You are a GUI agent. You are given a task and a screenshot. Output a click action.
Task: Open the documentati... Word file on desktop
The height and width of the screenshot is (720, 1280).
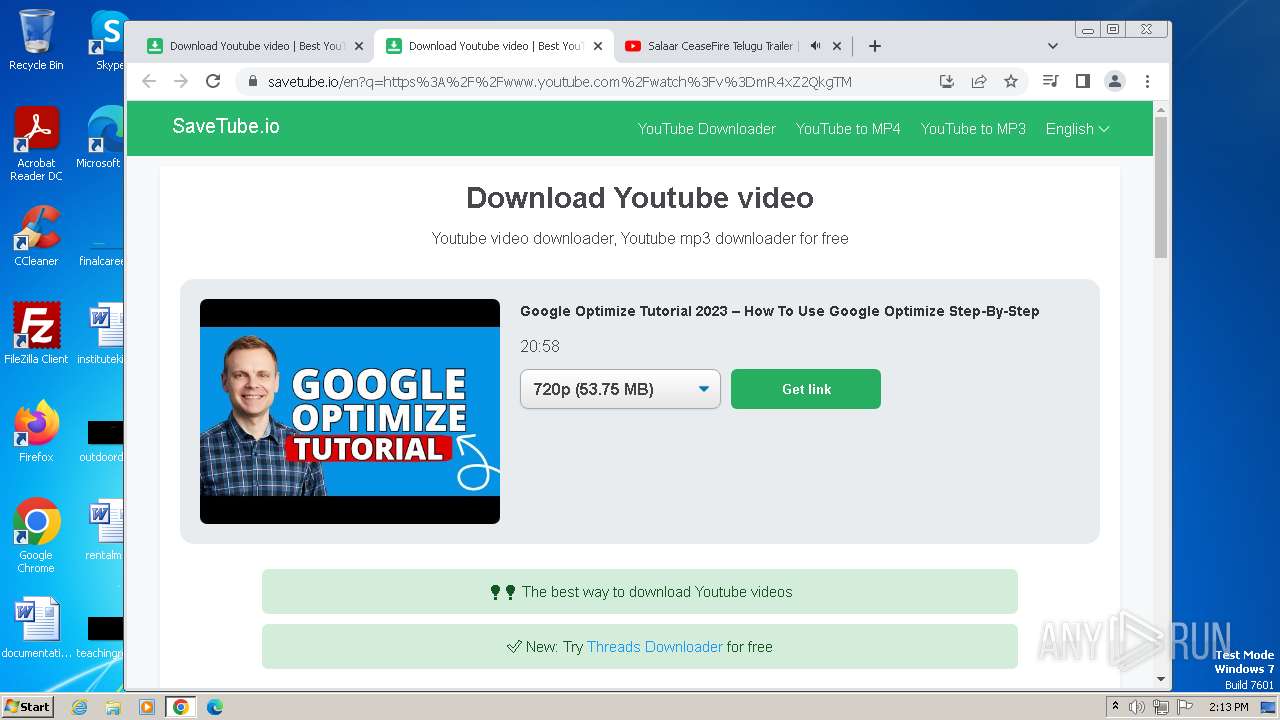point(36,628)
